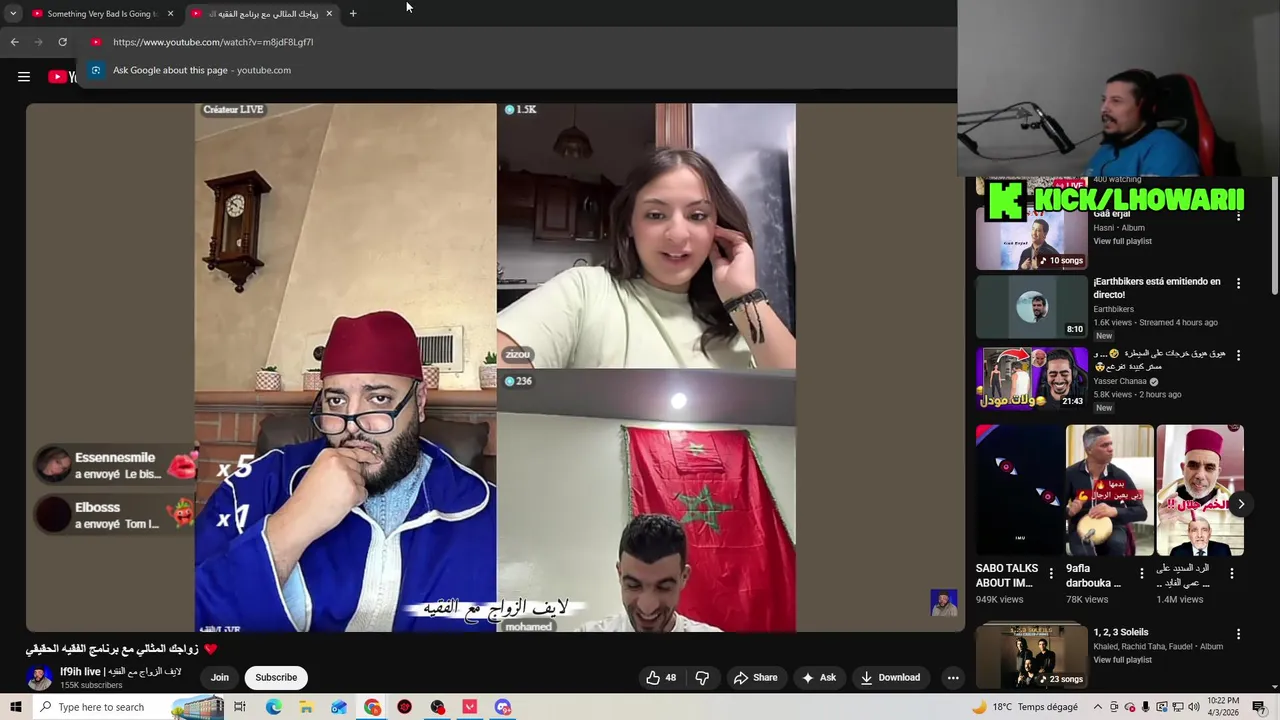Click '1, 2, 3 Soleils' album title
1280x720 pixels.
pos(1121,632)
